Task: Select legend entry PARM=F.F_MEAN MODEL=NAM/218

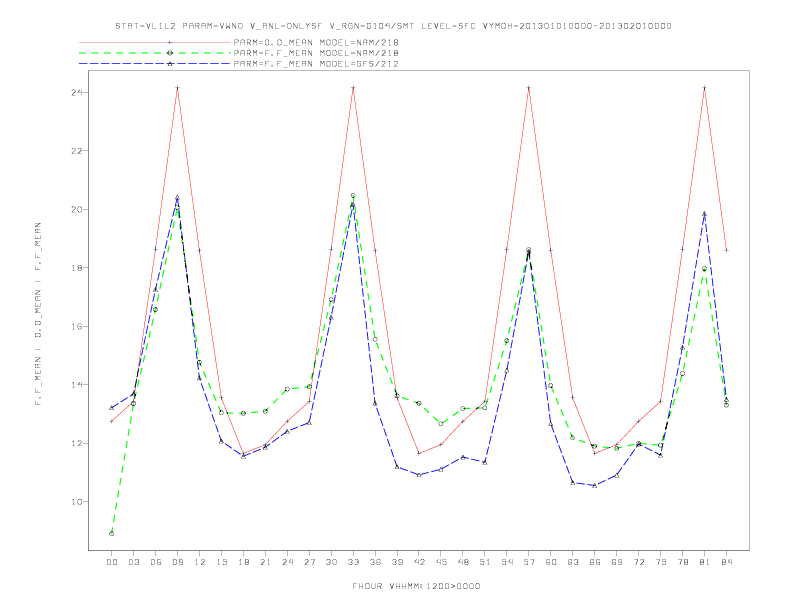Action: point(316,53)
